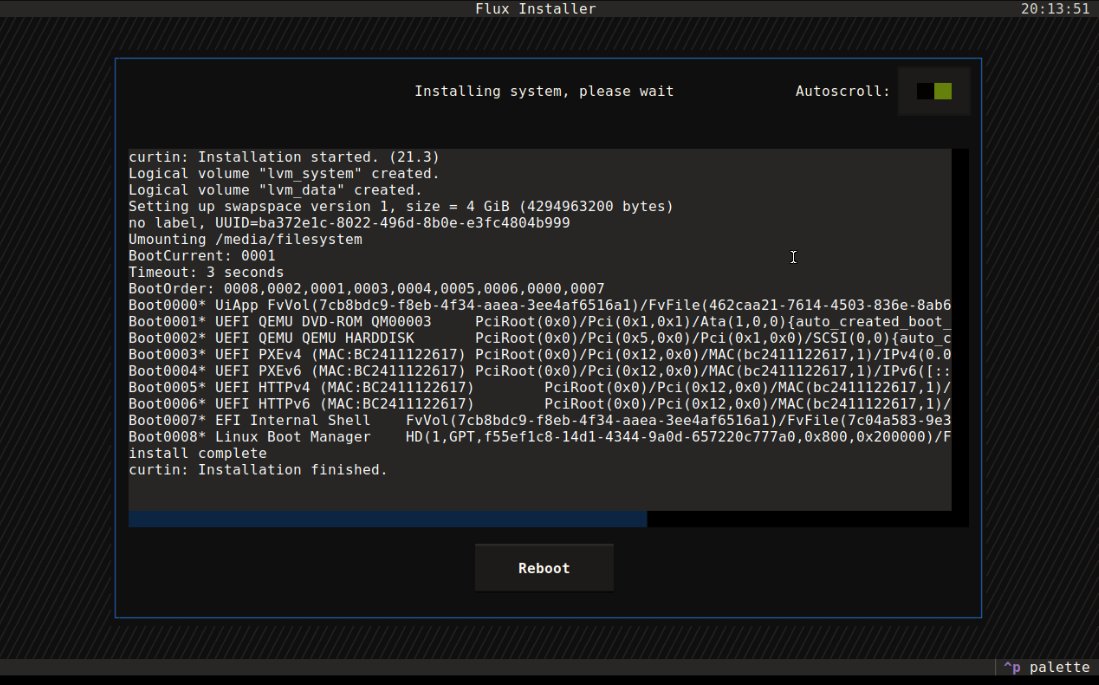Click the Flux Installer title
Viewport: 1099px width, 685px height.
(x=535, y=8)
